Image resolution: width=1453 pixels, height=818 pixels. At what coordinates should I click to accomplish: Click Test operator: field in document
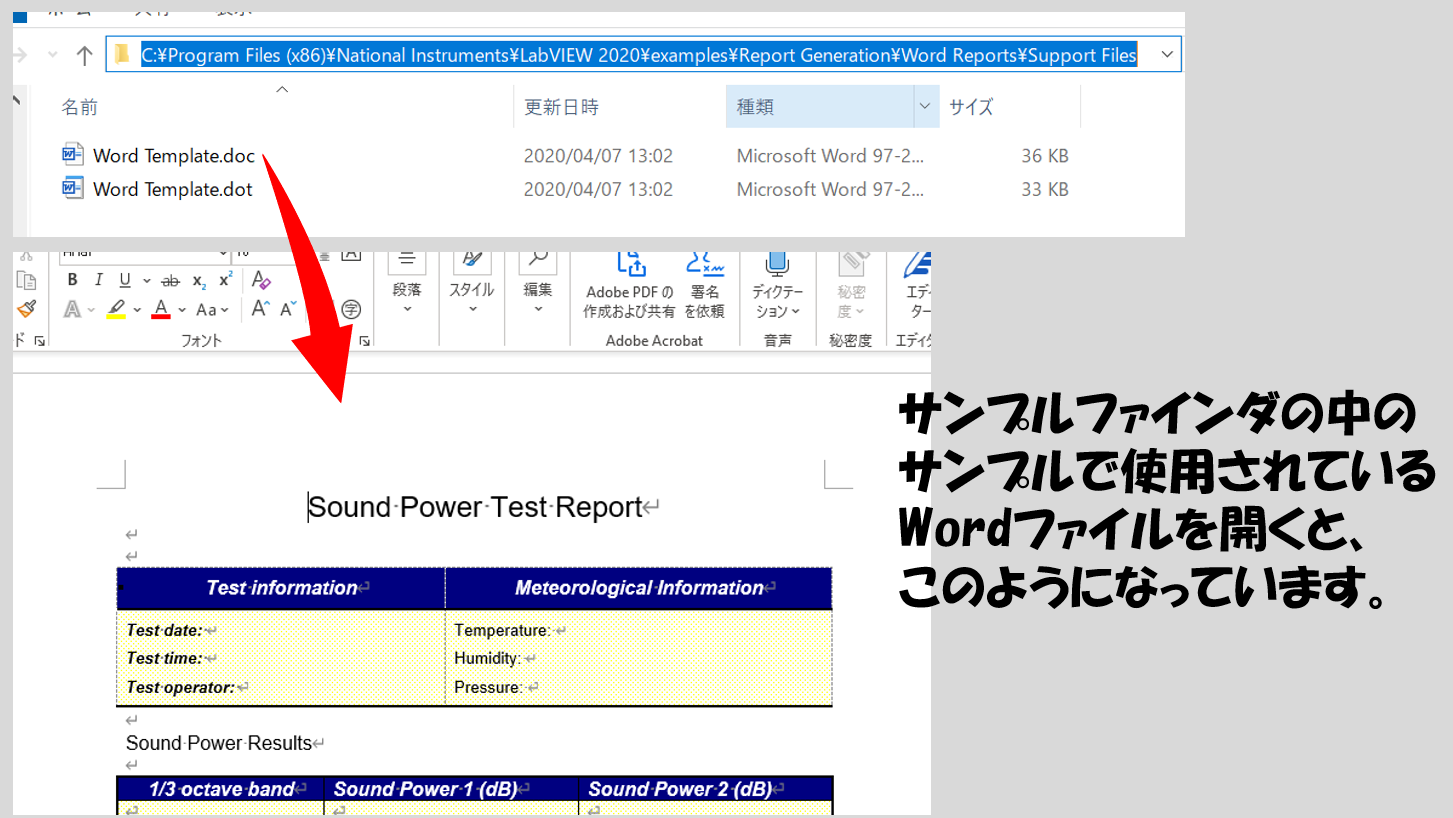click(180, 687)
